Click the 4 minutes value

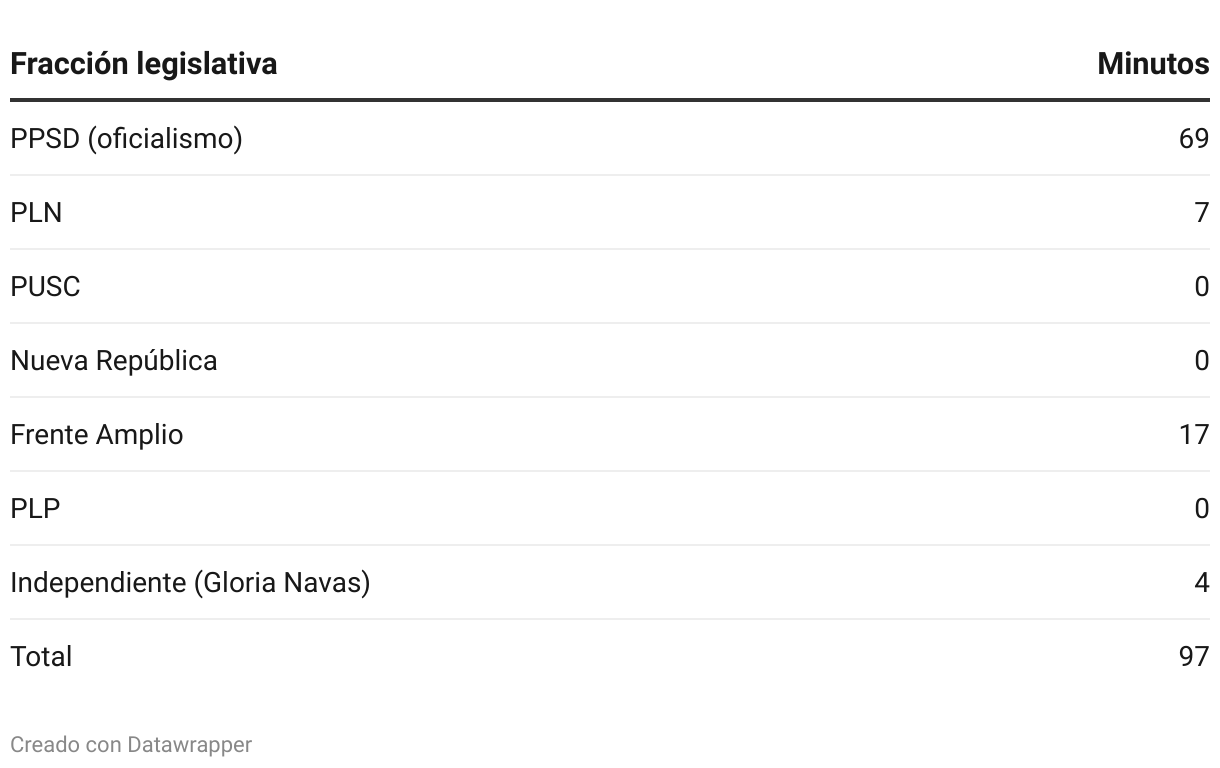[x=1201, y=582]
